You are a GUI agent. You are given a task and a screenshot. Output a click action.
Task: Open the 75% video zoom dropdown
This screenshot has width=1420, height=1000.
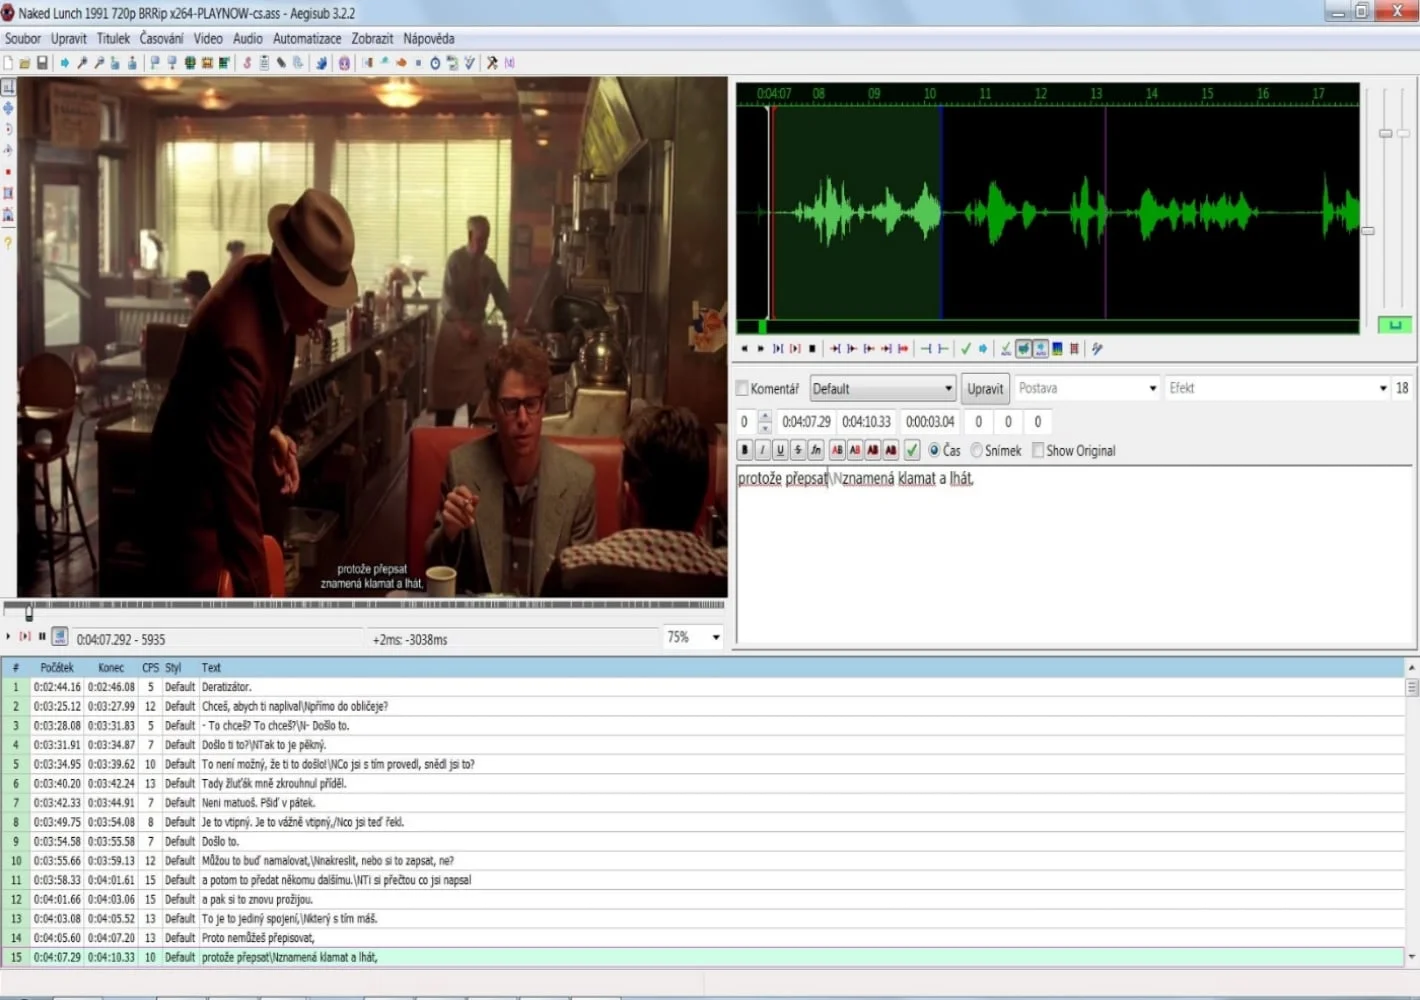point(694,637)
